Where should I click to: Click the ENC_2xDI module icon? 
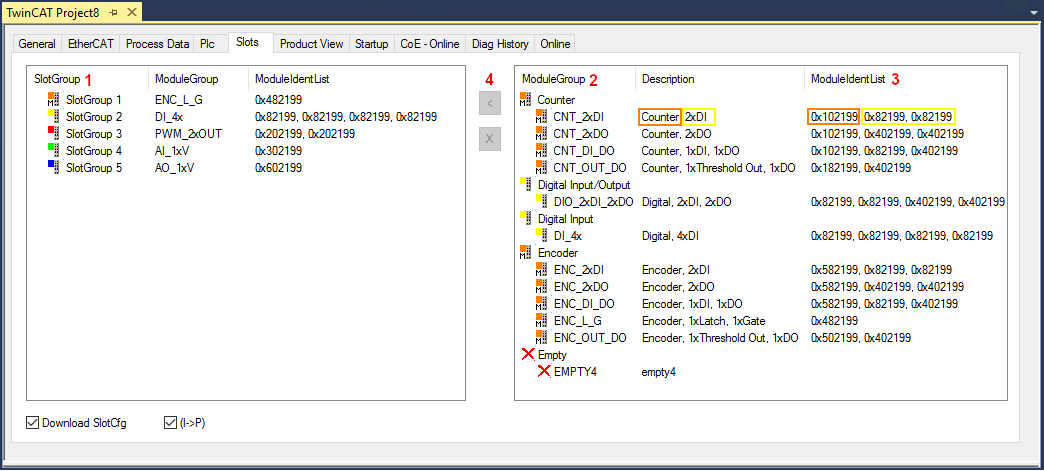(x=542, y=270)
